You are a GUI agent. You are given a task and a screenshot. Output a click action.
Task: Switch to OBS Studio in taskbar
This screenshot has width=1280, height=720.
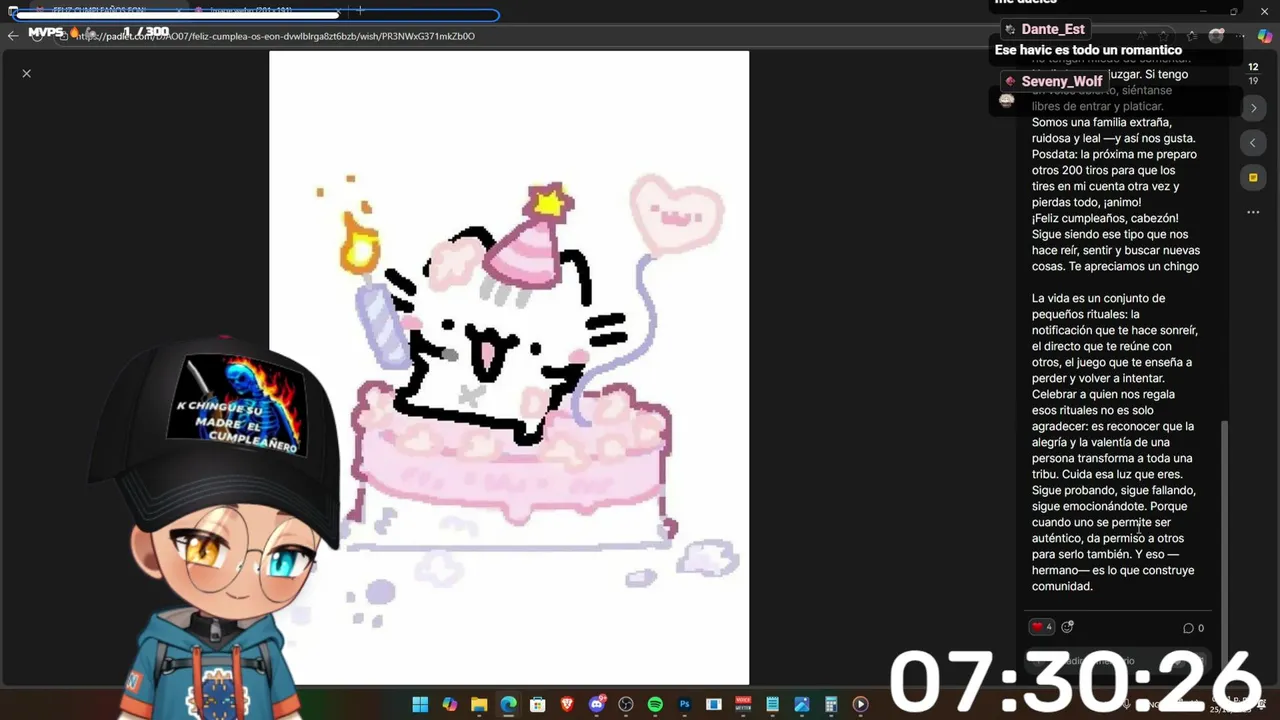coord(626,704)
